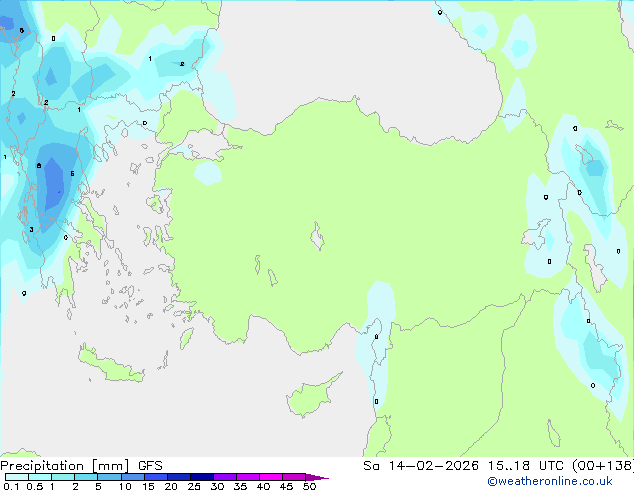Select the 2–5 mm legend color box
This screenshot has width=634, height=490.
86,477
